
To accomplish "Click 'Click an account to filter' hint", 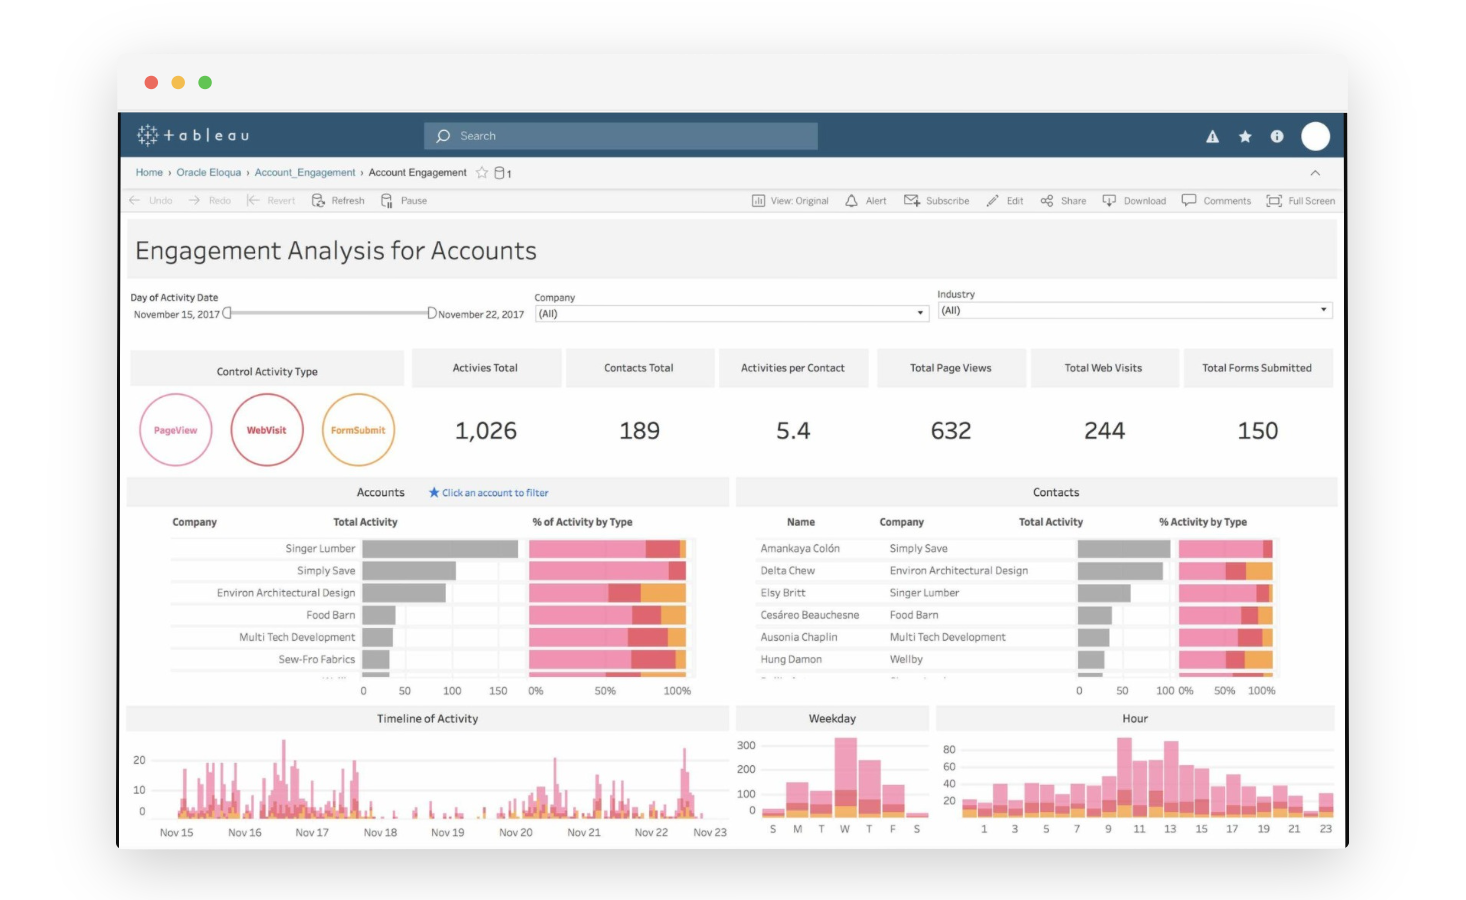I will coord(488,493).
